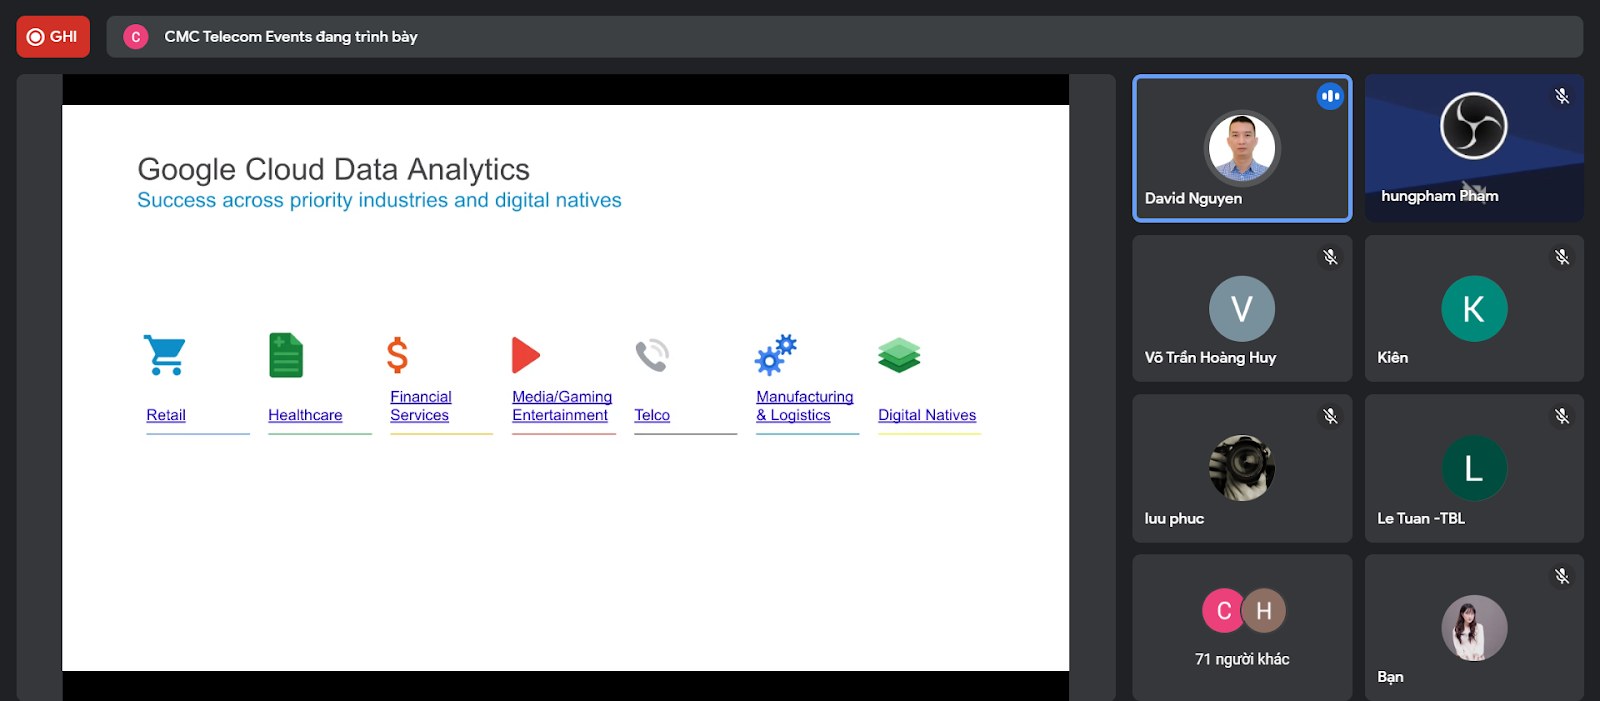Viewport: 1600px width, 701px height.
Task: Click the brown H avatar in others tile
Action: pyautogui.click(x=1264, y=611)
